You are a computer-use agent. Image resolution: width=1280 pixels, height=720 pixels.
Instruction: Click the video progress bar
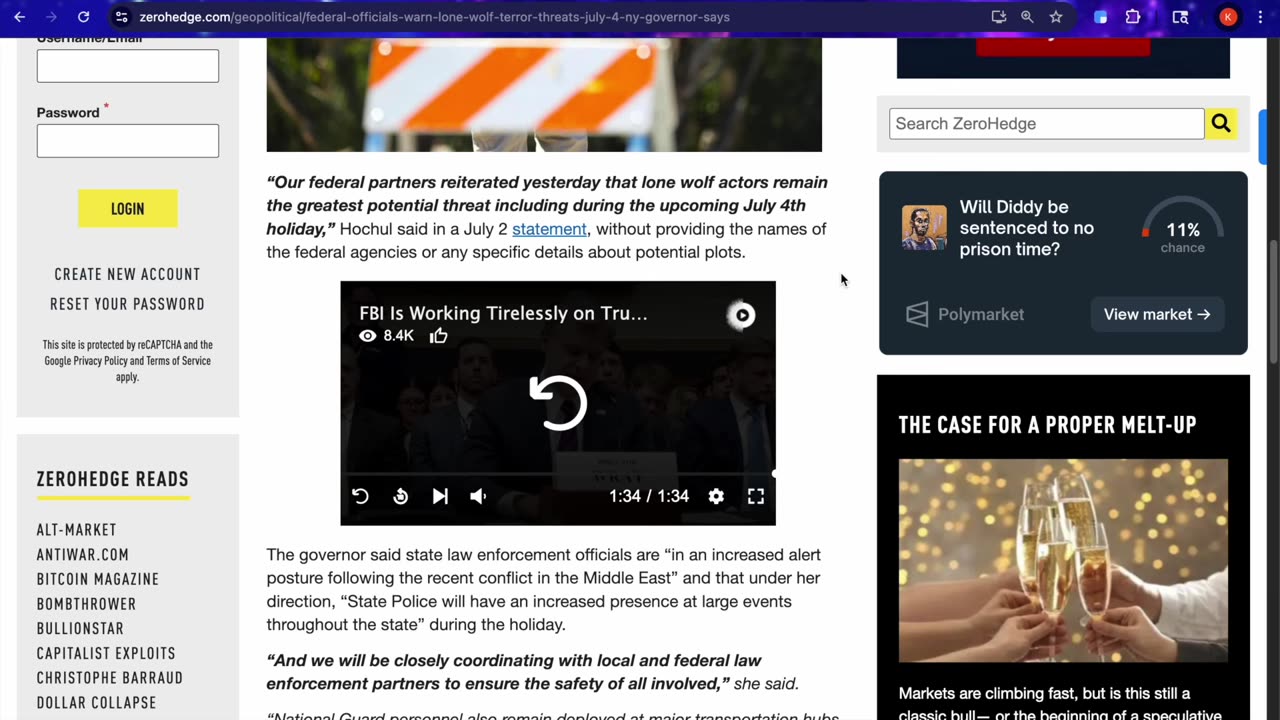558,474
